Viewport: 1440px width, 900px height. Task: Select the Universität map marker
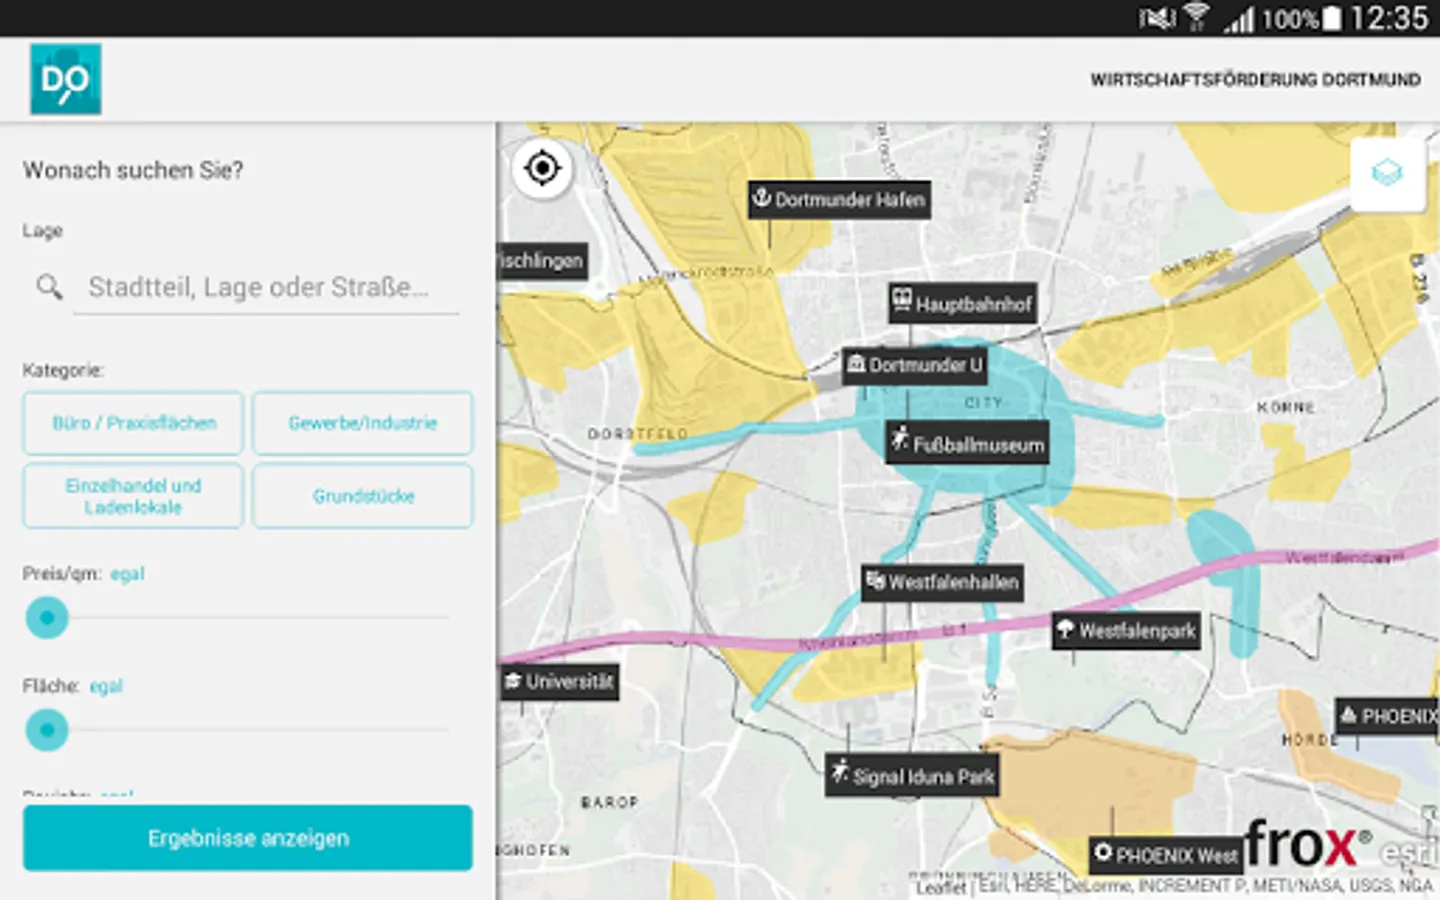point(559,682)
